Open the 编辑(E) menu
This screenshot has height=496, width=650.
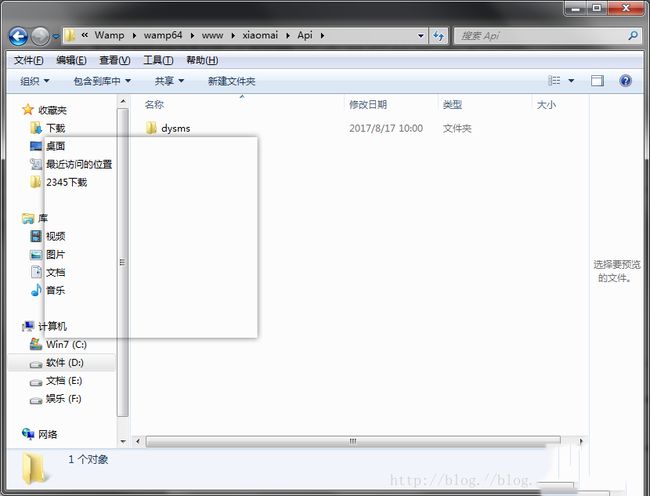[71, 60]
